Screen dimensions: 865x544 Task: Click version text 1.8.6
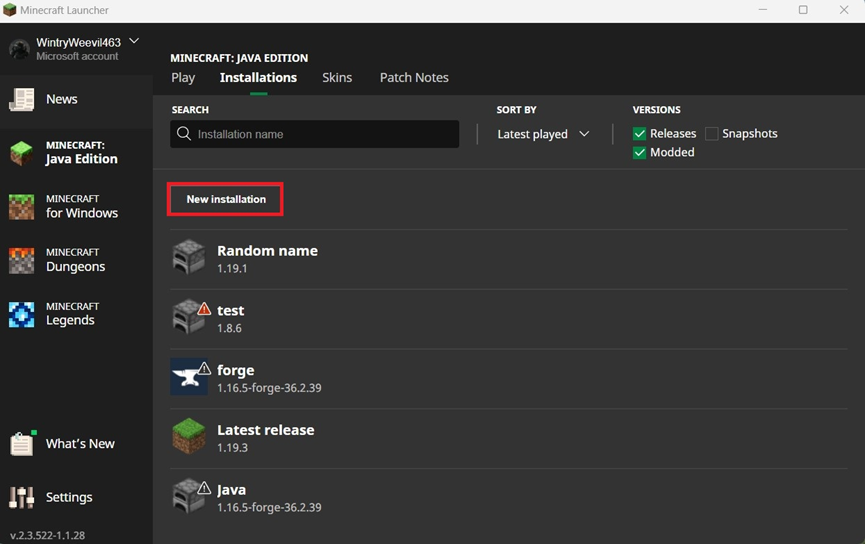tap(229, 328)
